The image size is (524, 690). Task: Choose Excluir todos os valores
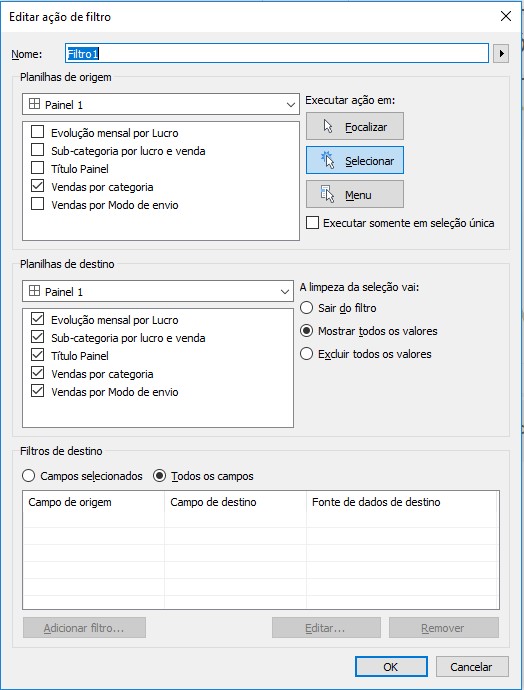click(307, 354)
